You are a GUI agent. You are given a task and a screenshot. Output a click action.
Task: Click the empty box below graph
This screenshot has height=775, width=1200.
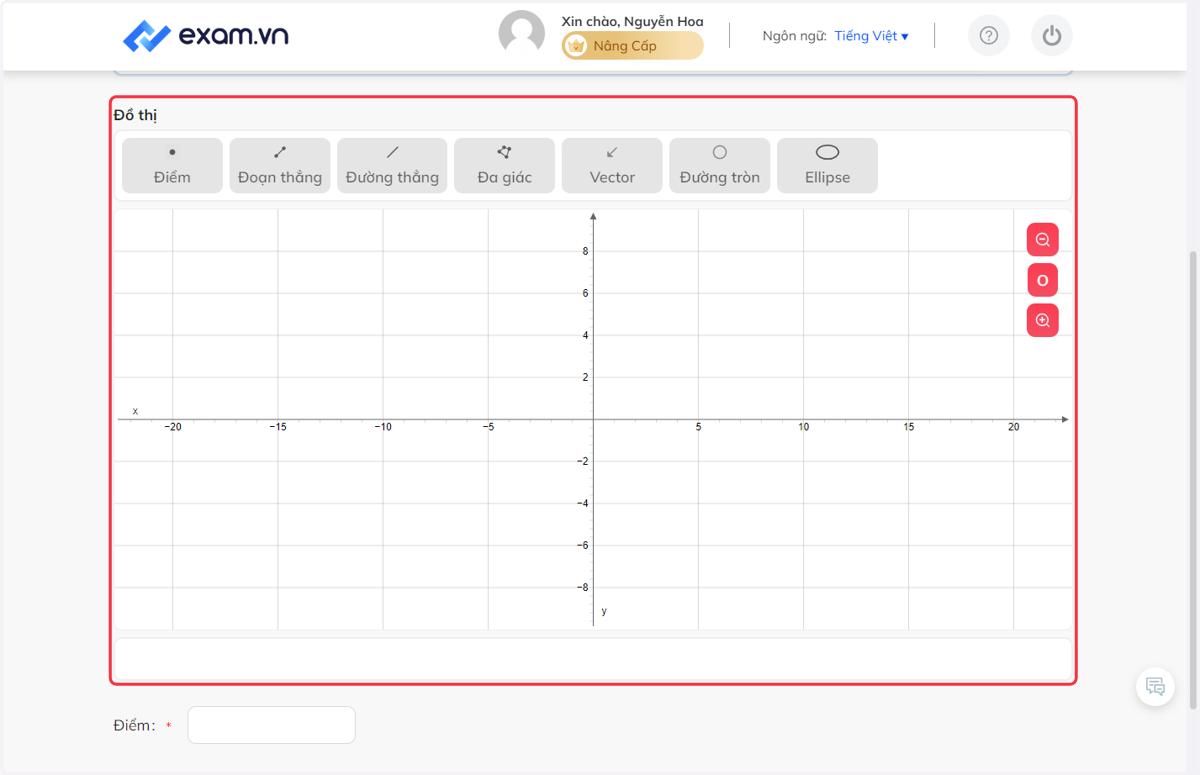(x=593, y=659)
